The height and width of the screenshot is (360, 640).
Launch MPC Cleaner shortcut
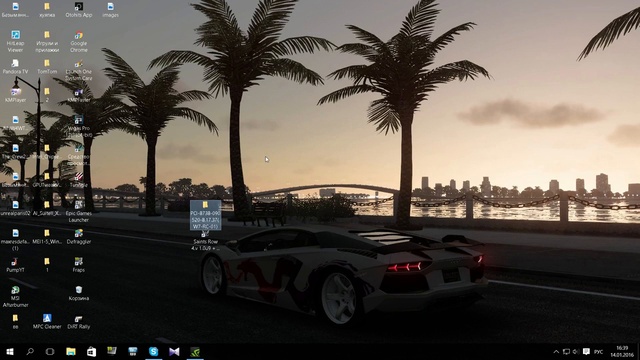(47, 321)
